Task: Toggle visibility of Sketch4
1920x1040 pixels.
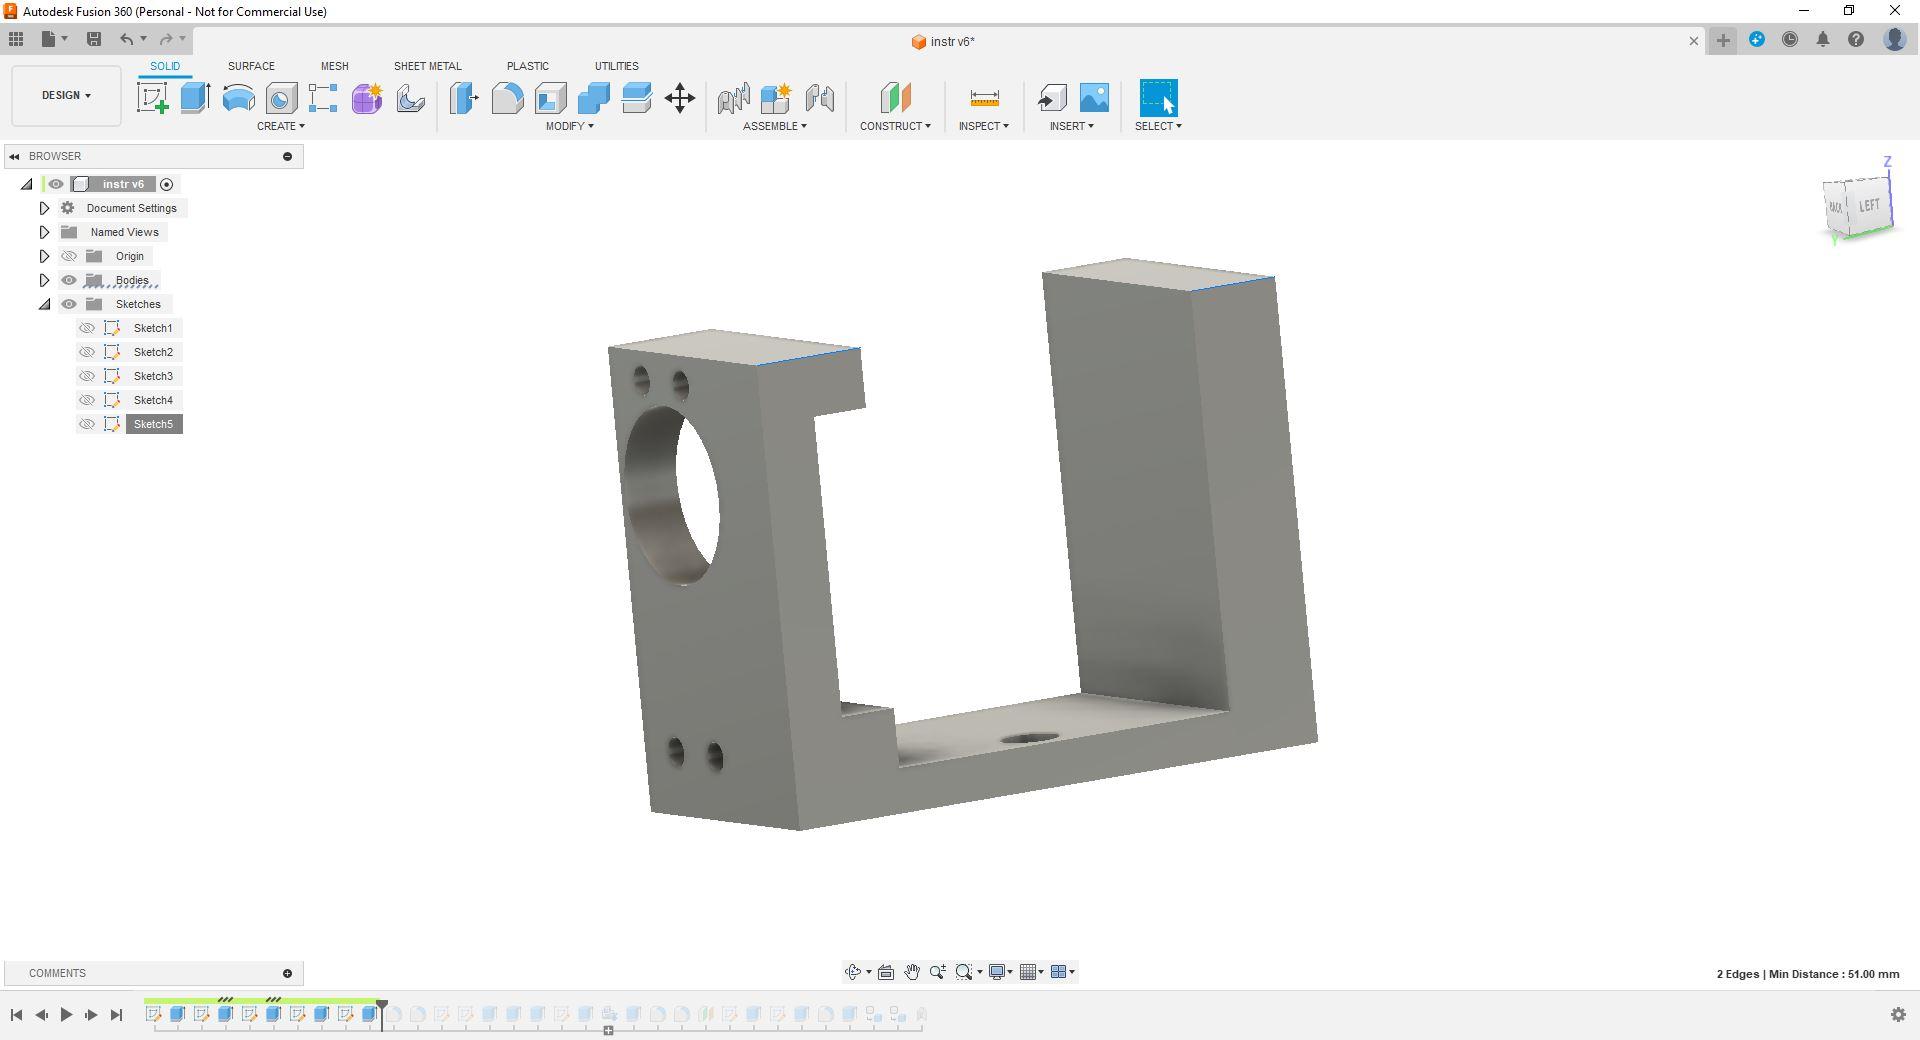Action: coord(87,400)
